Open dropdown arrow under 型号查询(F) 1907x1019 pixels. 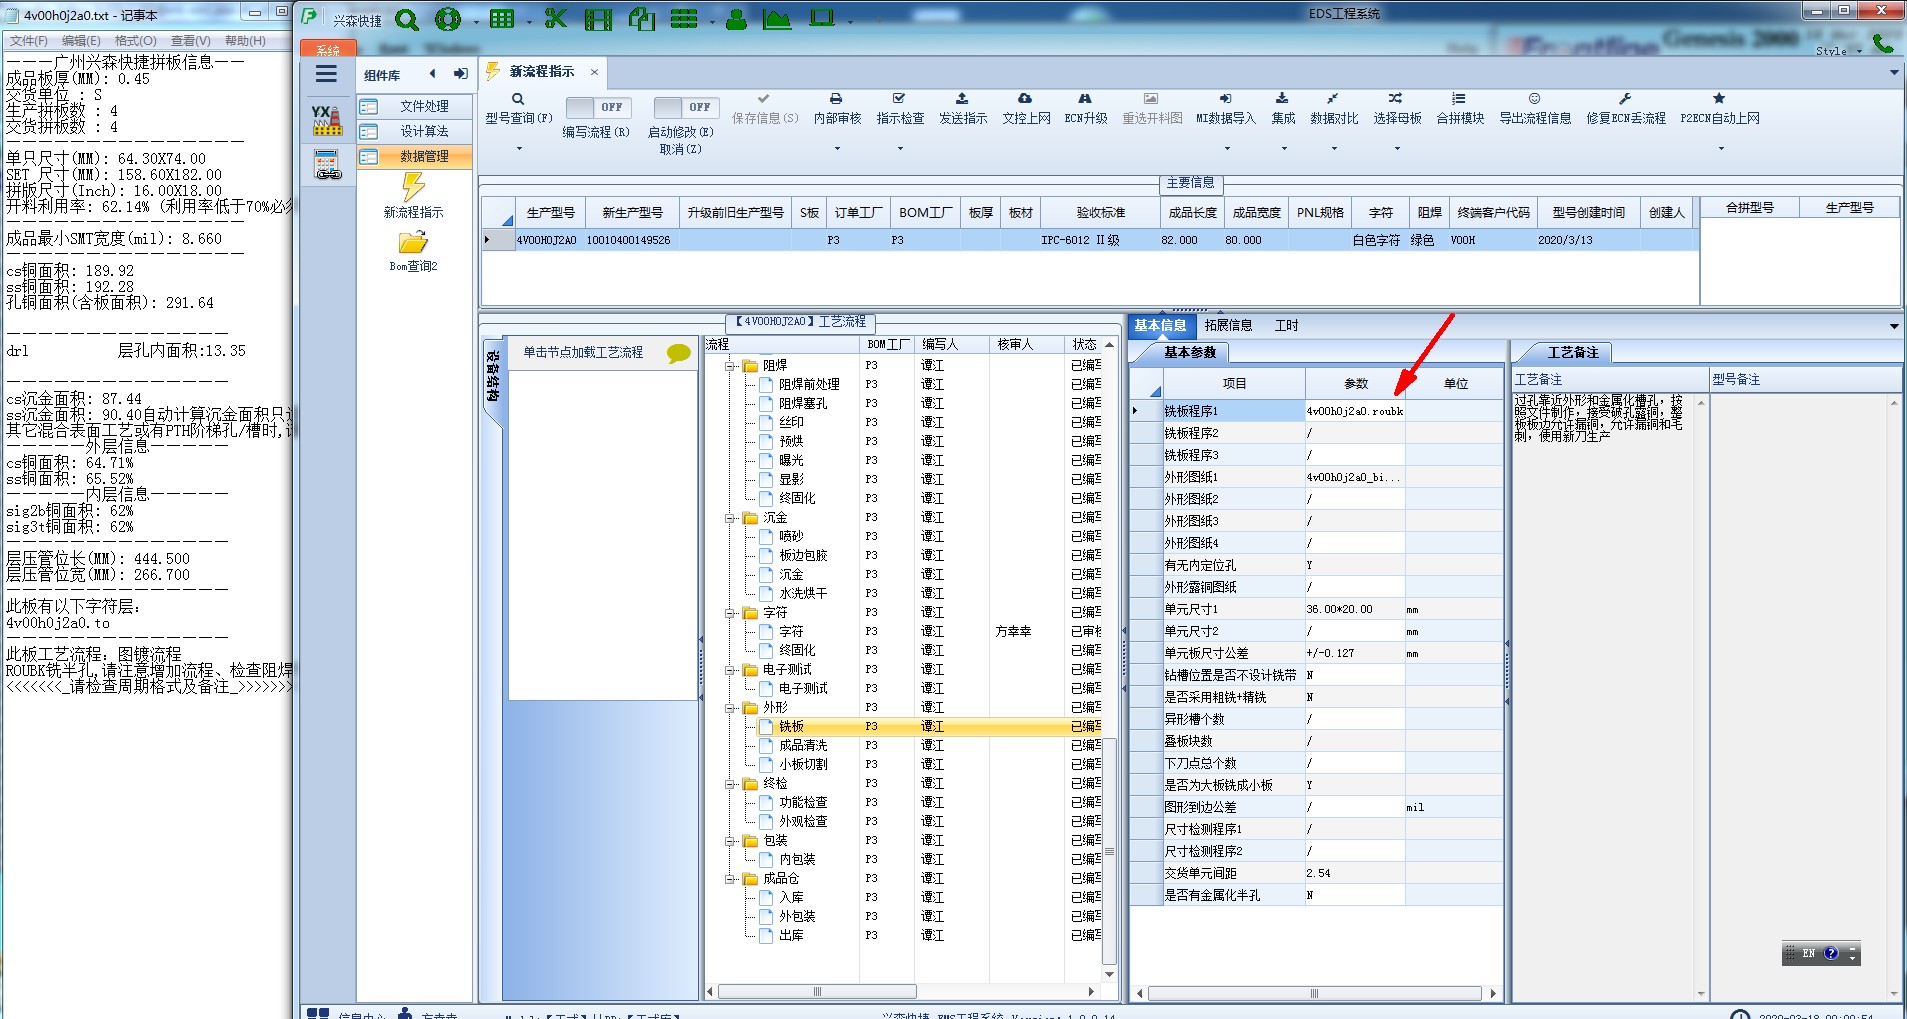(519, 149)
